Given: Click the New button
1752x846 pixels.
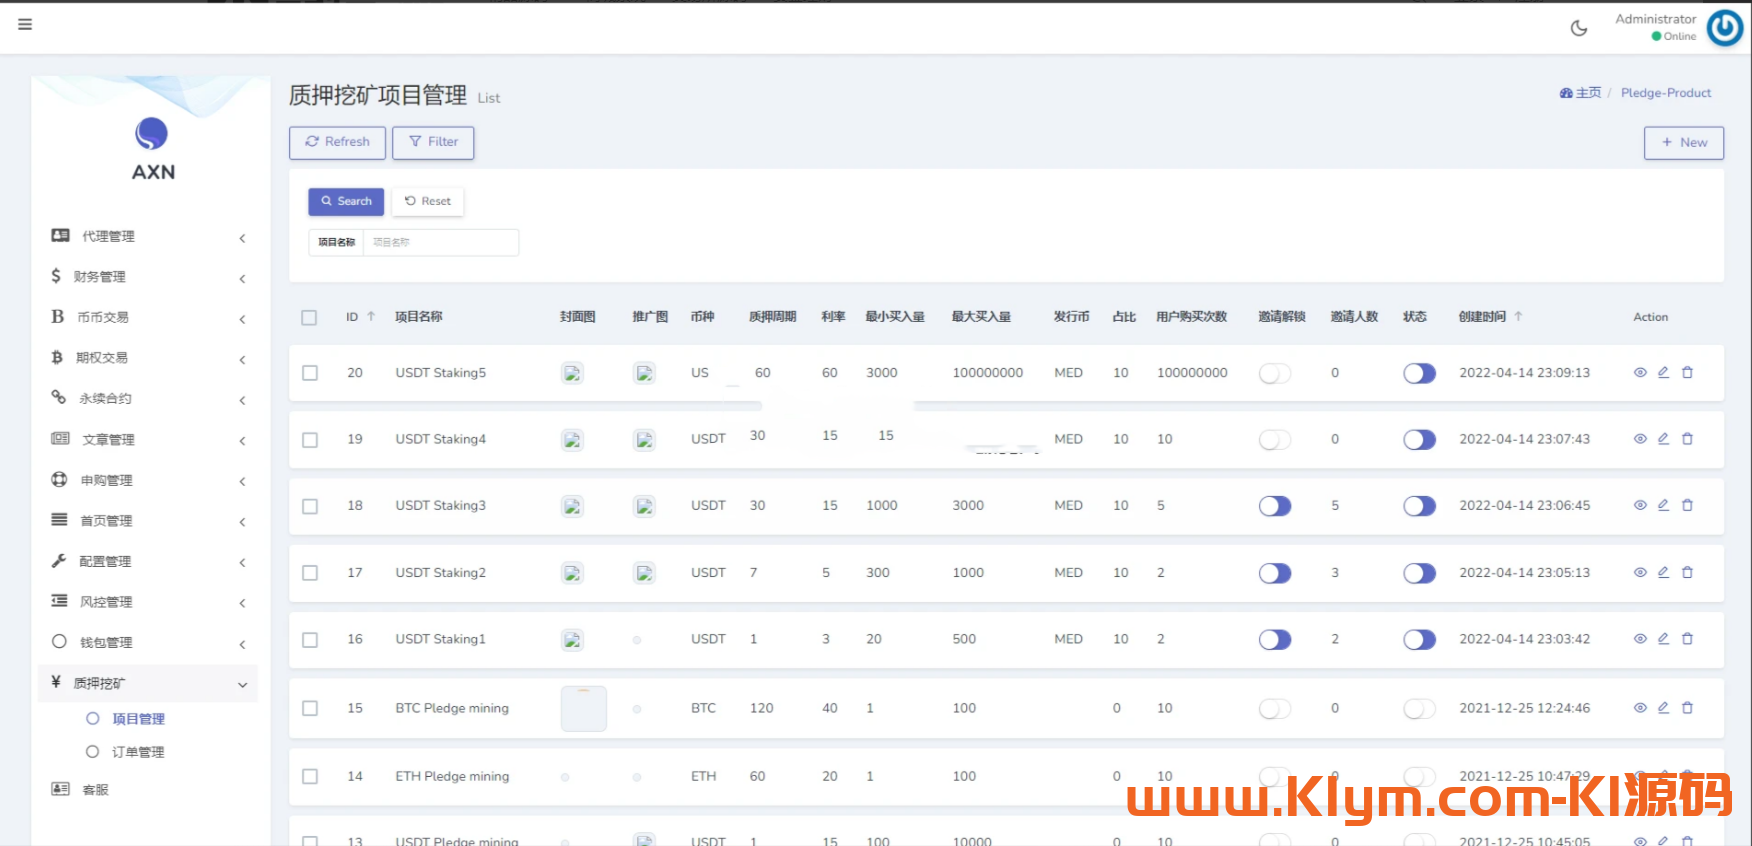Looking at the screenshot, I should (1683, 142).
